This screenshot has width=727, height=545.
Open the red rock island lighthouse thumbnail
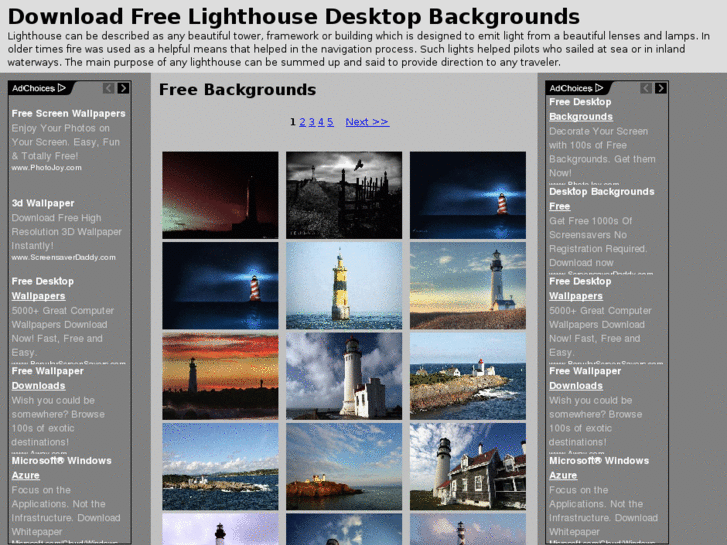coord(344,466)
